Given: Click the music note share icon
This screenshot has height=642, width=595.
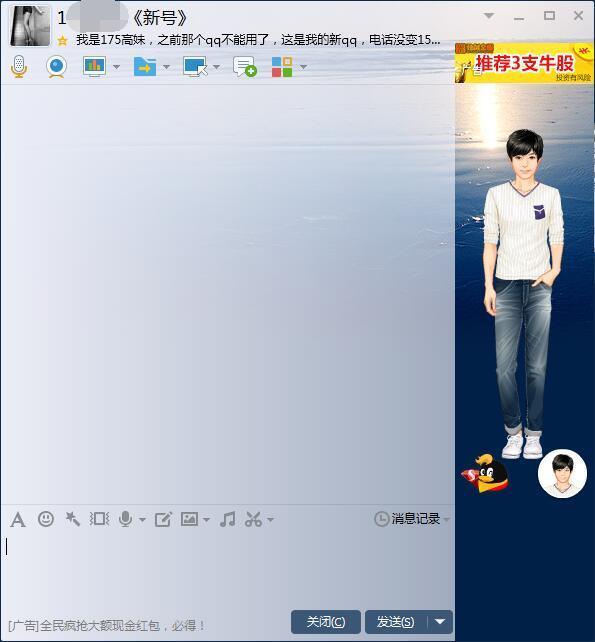Looking at the screenshot, I should [227, 519].
